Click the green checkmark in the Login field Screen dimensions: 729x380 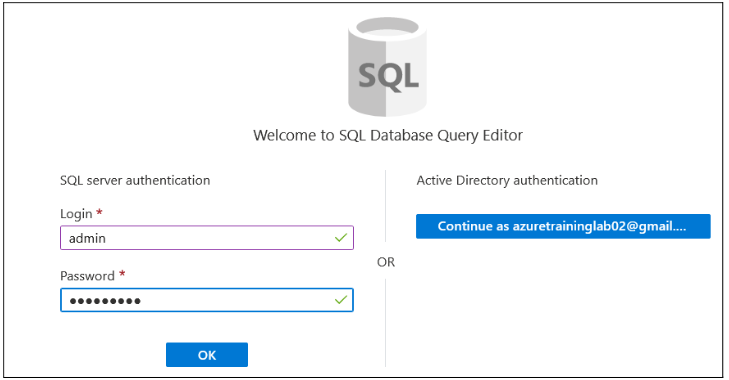pos(341,238)
